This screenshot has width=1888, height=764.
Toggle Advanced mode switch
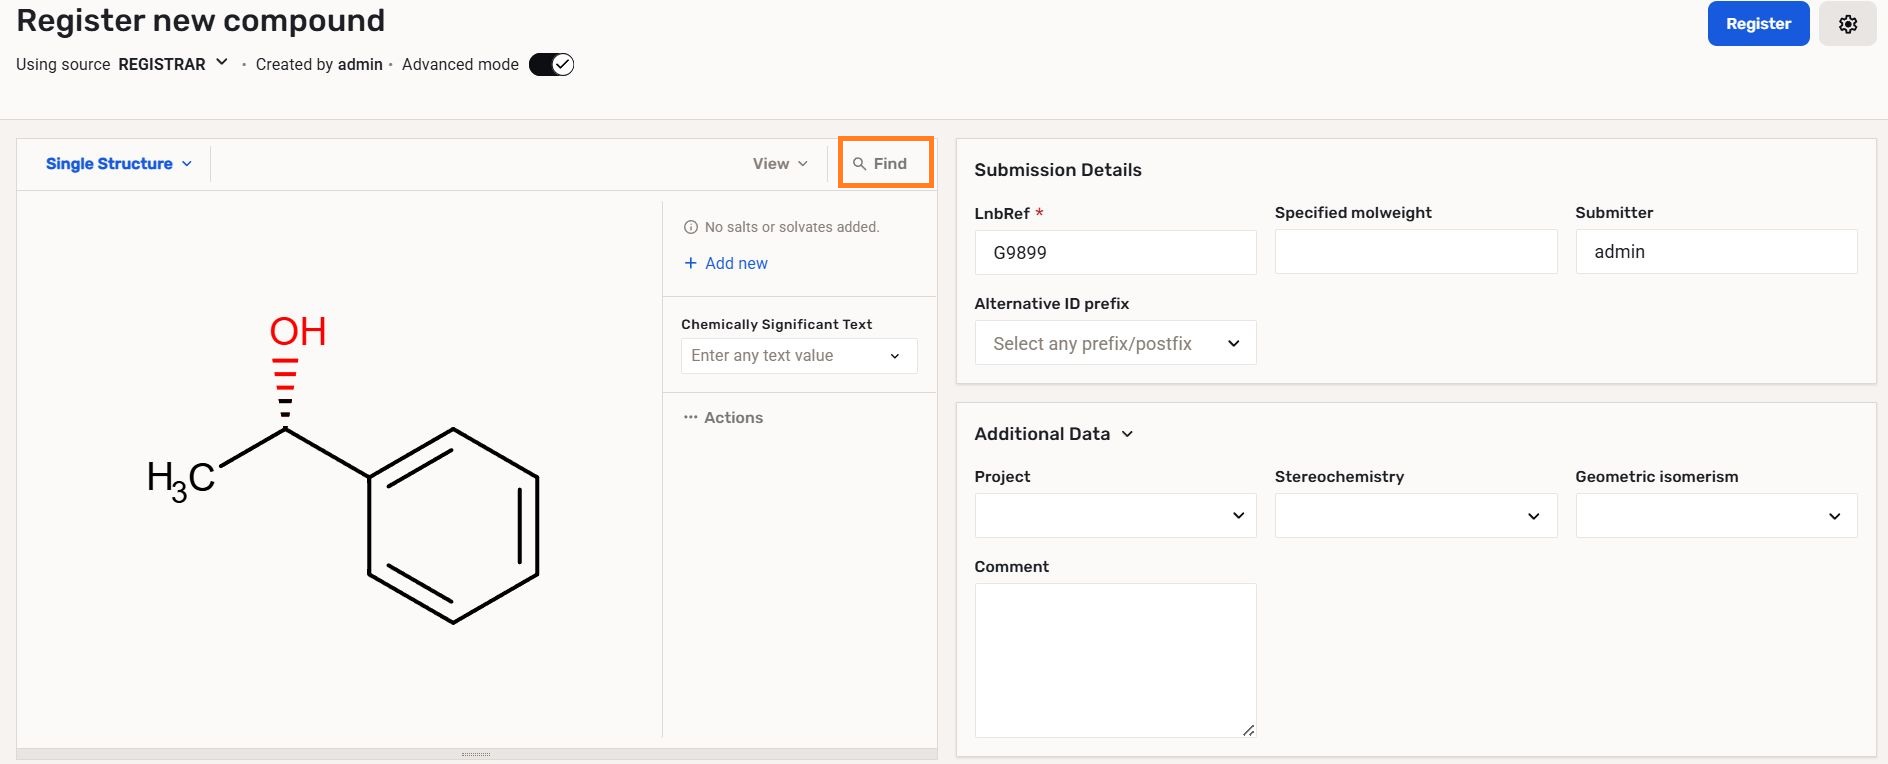coord(551,65)
